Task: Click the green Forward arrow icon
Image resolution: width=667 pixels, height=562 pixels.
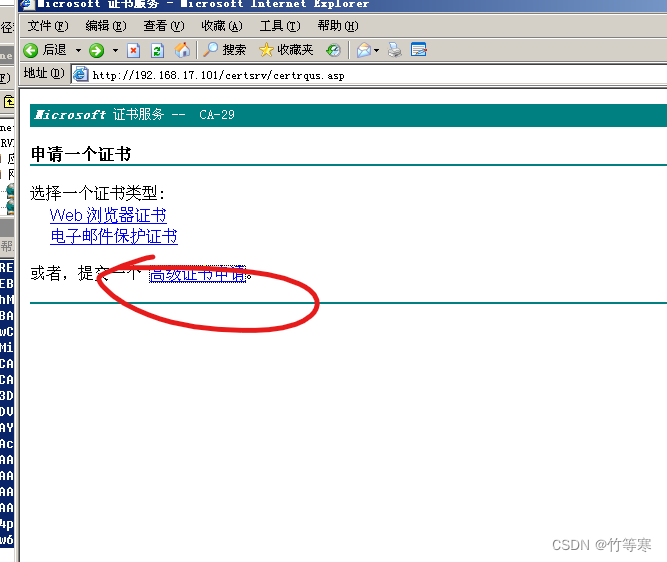Action: click(97, 50)
